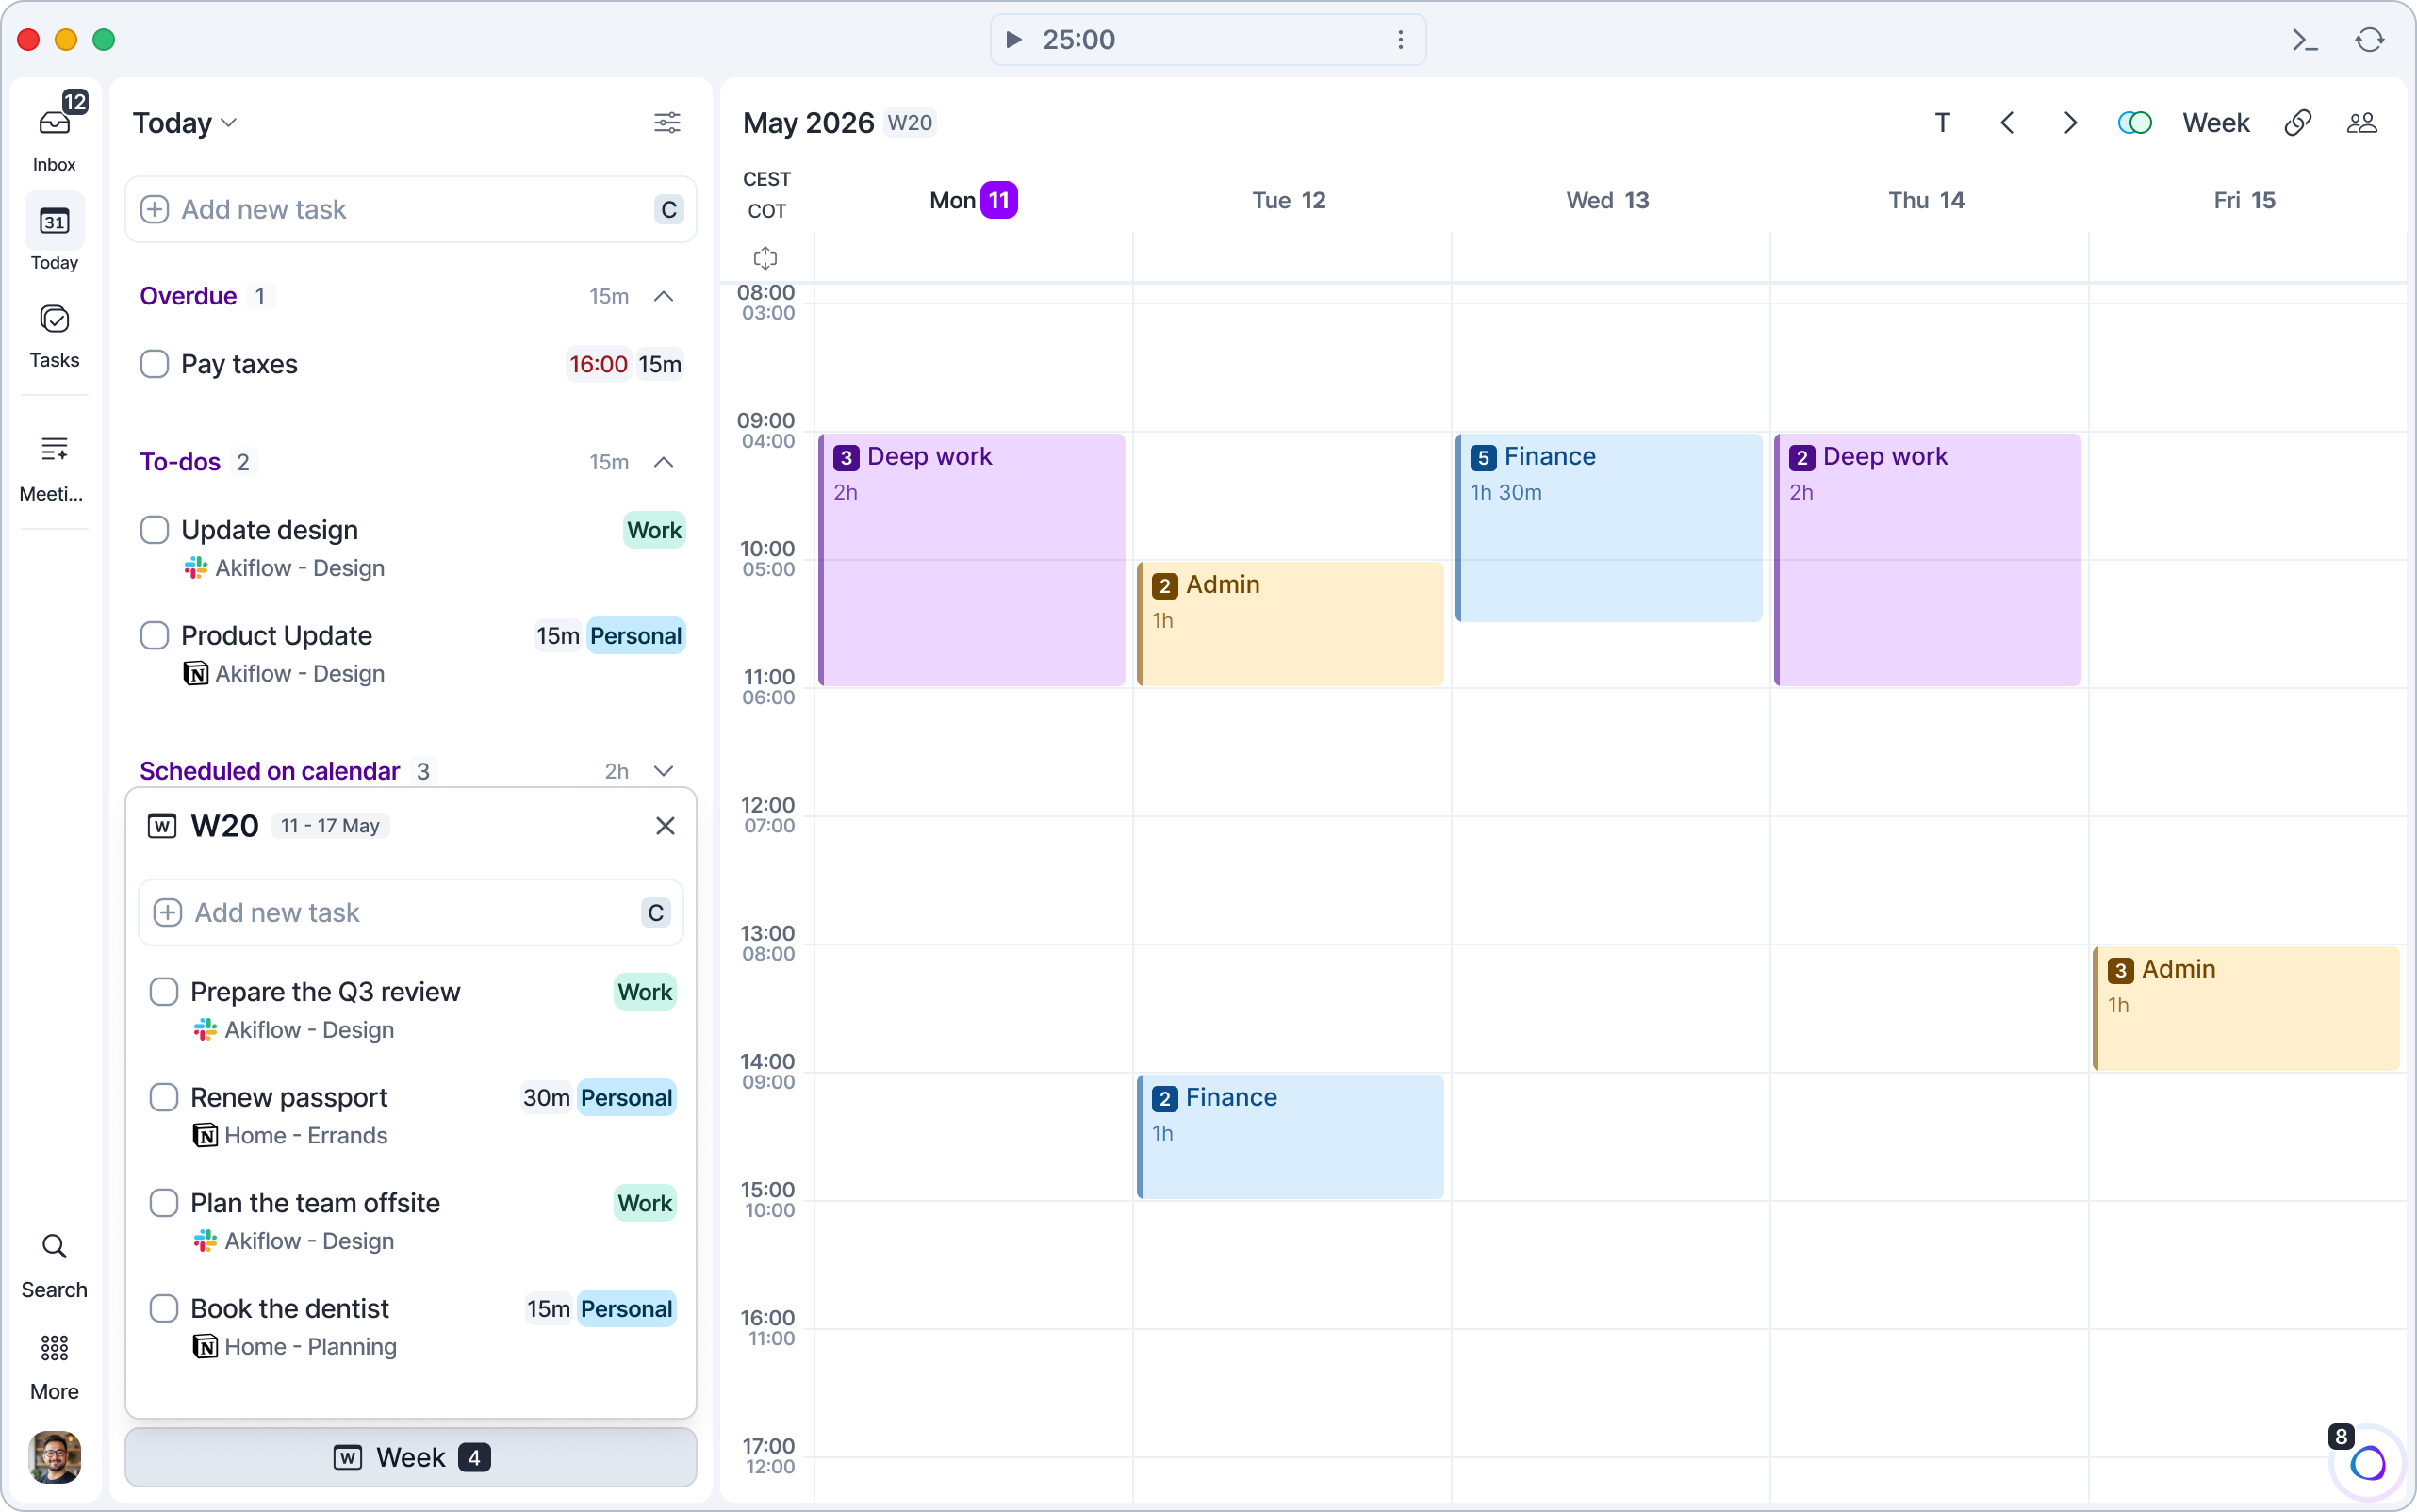Click the sync refresh icon
This screenshot has width=2417, height=1512.
(2369, 39)
